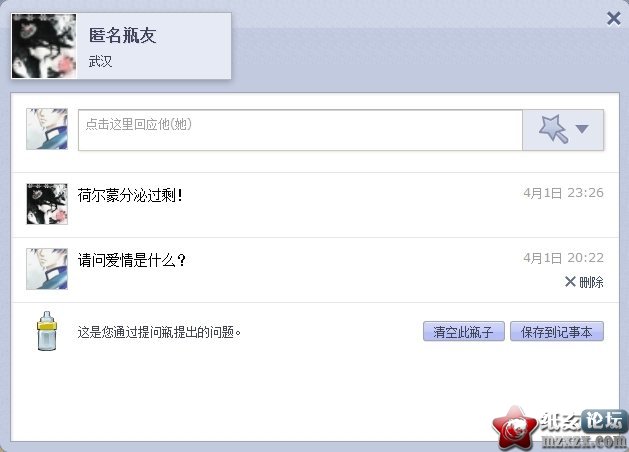Click the avatar next to 荷尔蒙分泌过剩 message

(47, 204)
